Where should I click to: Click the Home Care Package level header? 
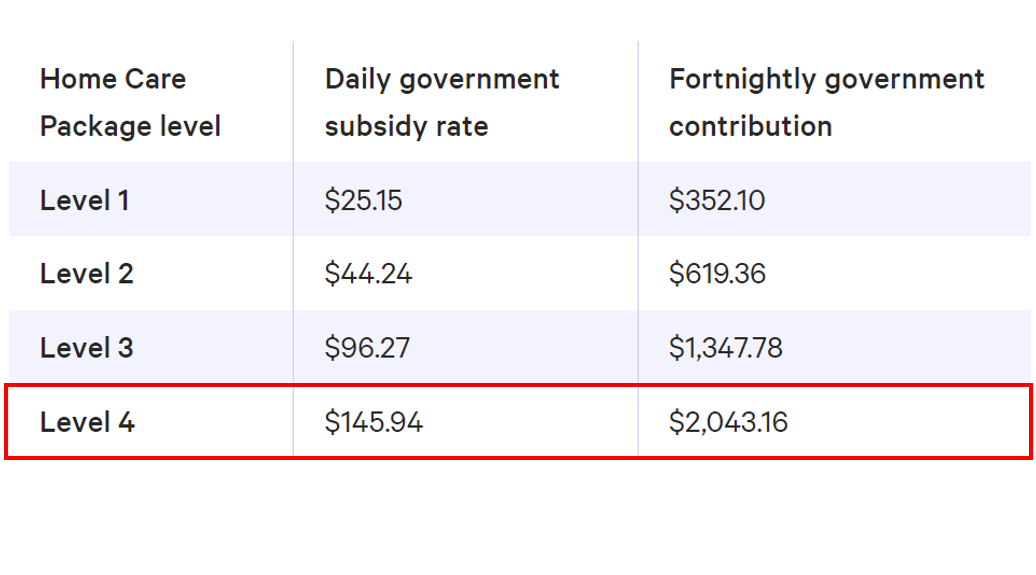130,102
